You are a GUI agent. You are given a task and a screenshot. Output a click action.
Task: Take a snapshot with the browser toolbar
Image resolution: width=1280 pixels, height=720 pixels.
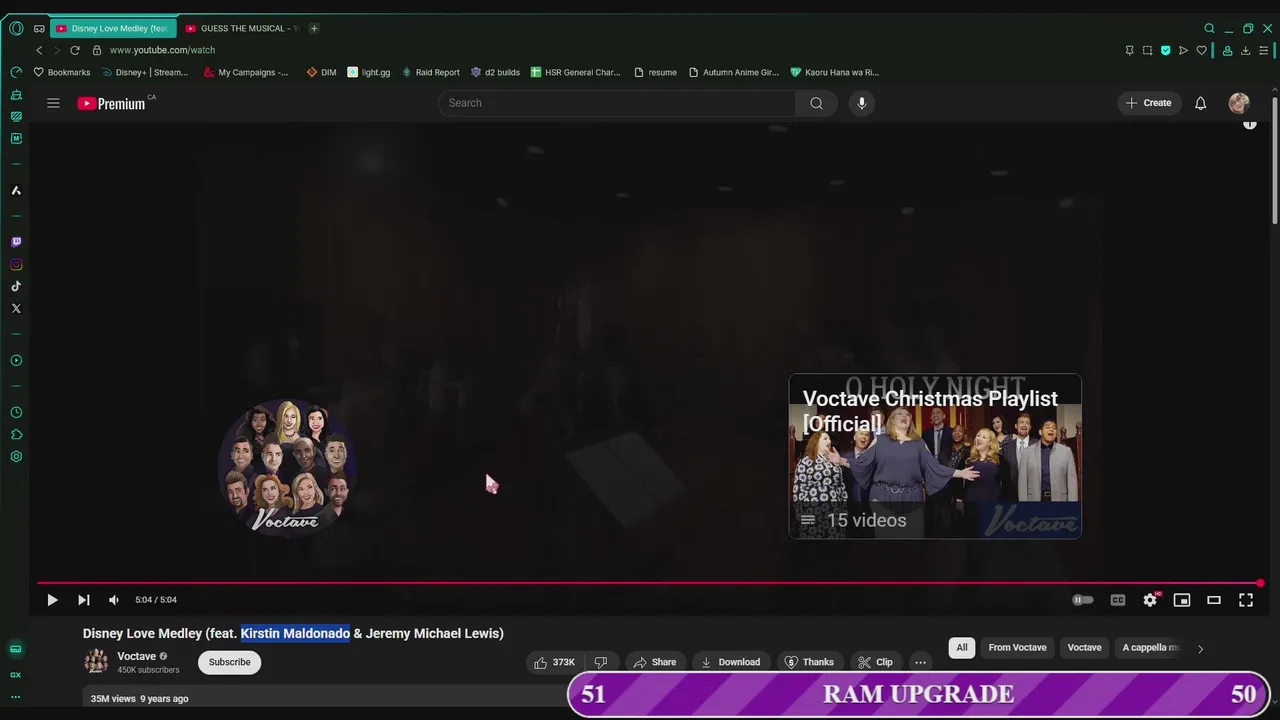(x=1147, y=50)
